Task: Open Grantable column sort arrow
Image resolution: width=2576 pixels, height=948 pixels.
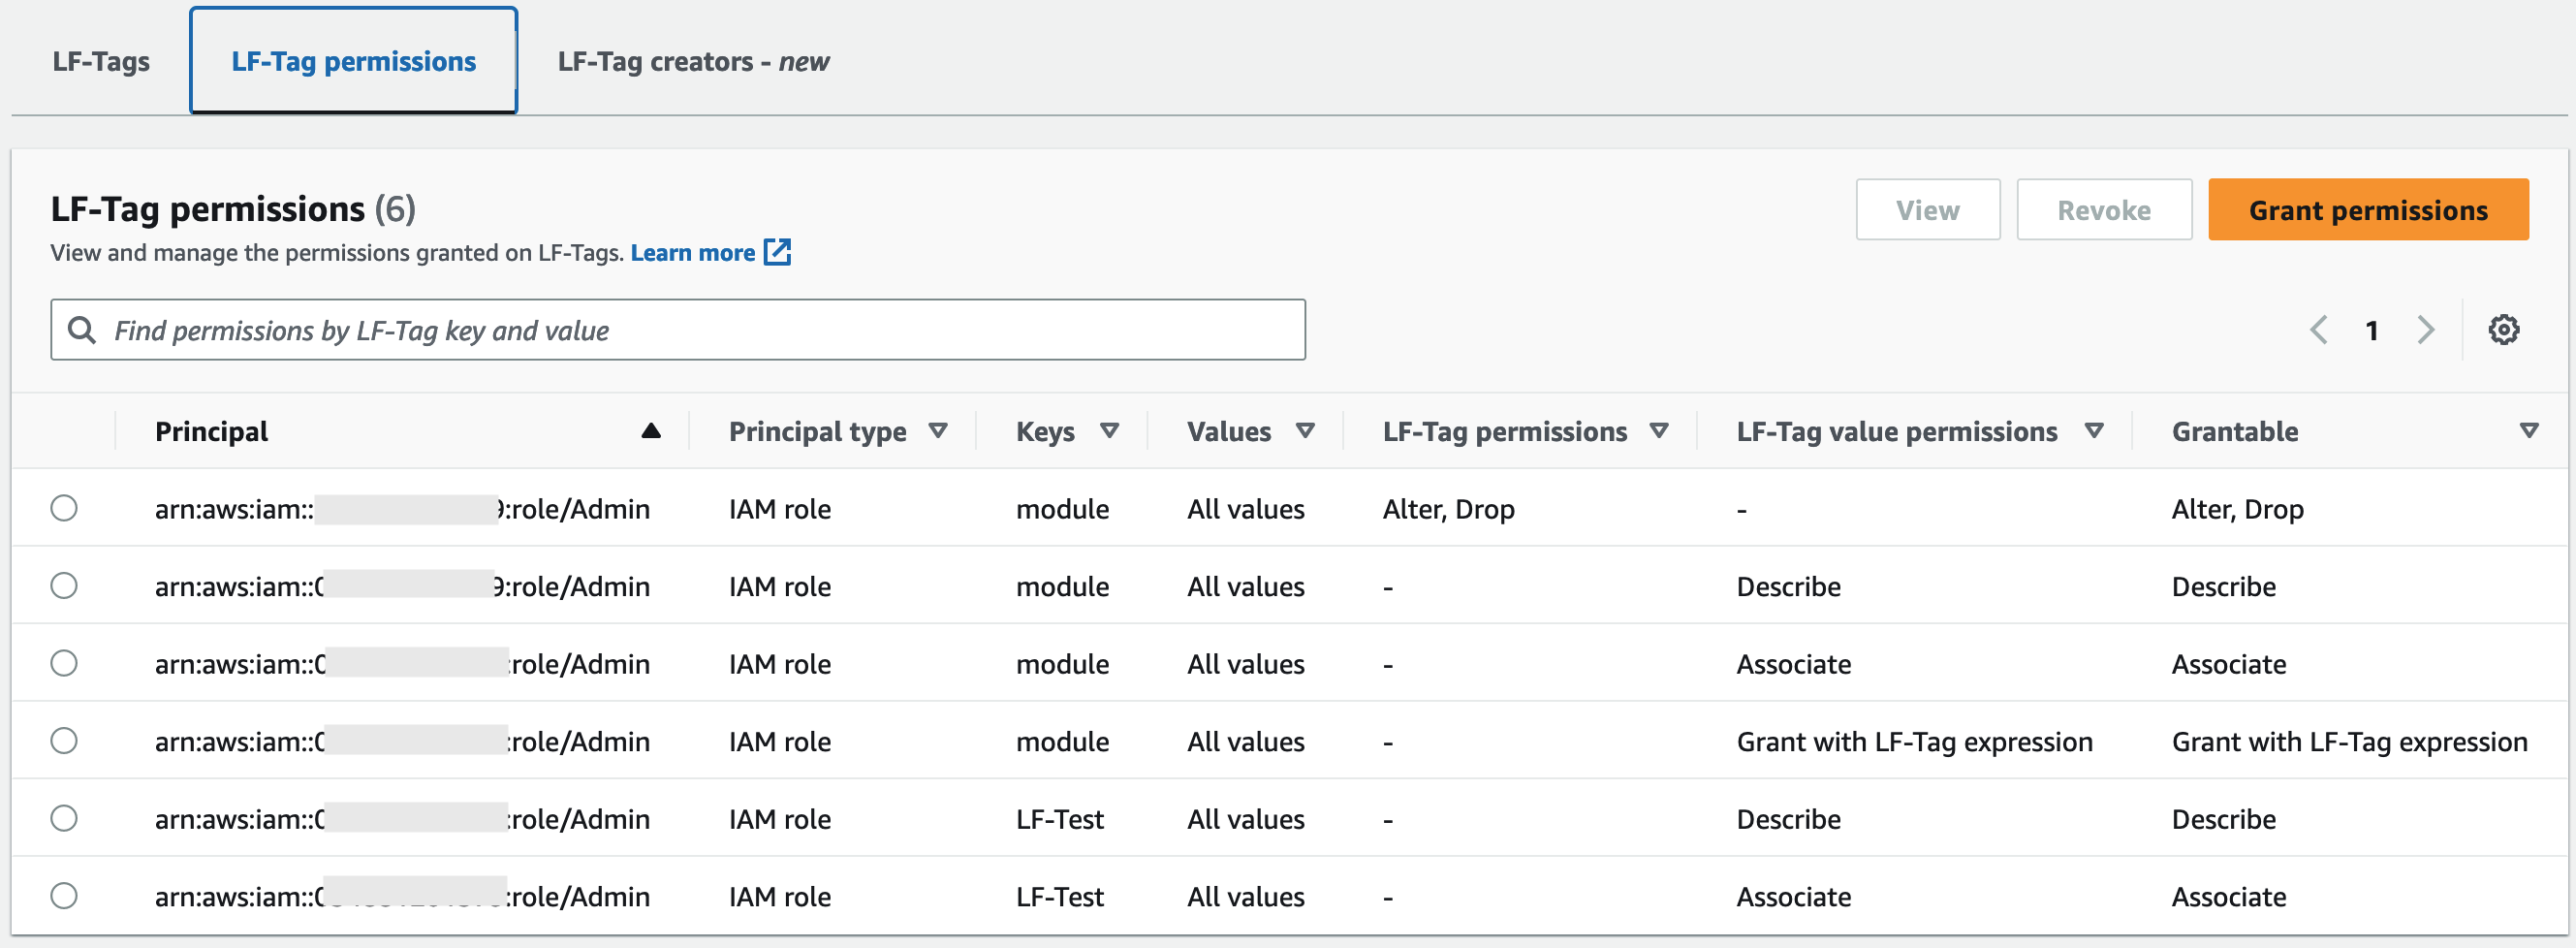Action: pyautogui.click(x=2529, y=431)
